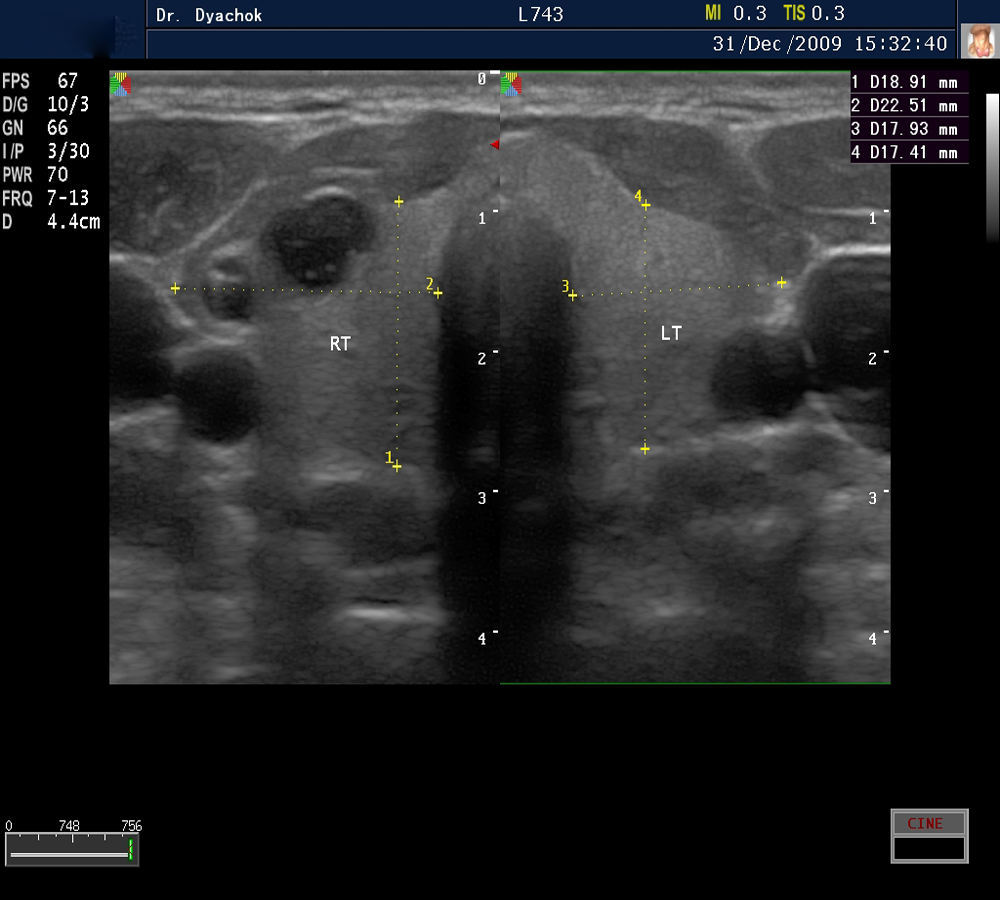
Task: Click caliper cross labeled 3
Action: tap(573, 295)
